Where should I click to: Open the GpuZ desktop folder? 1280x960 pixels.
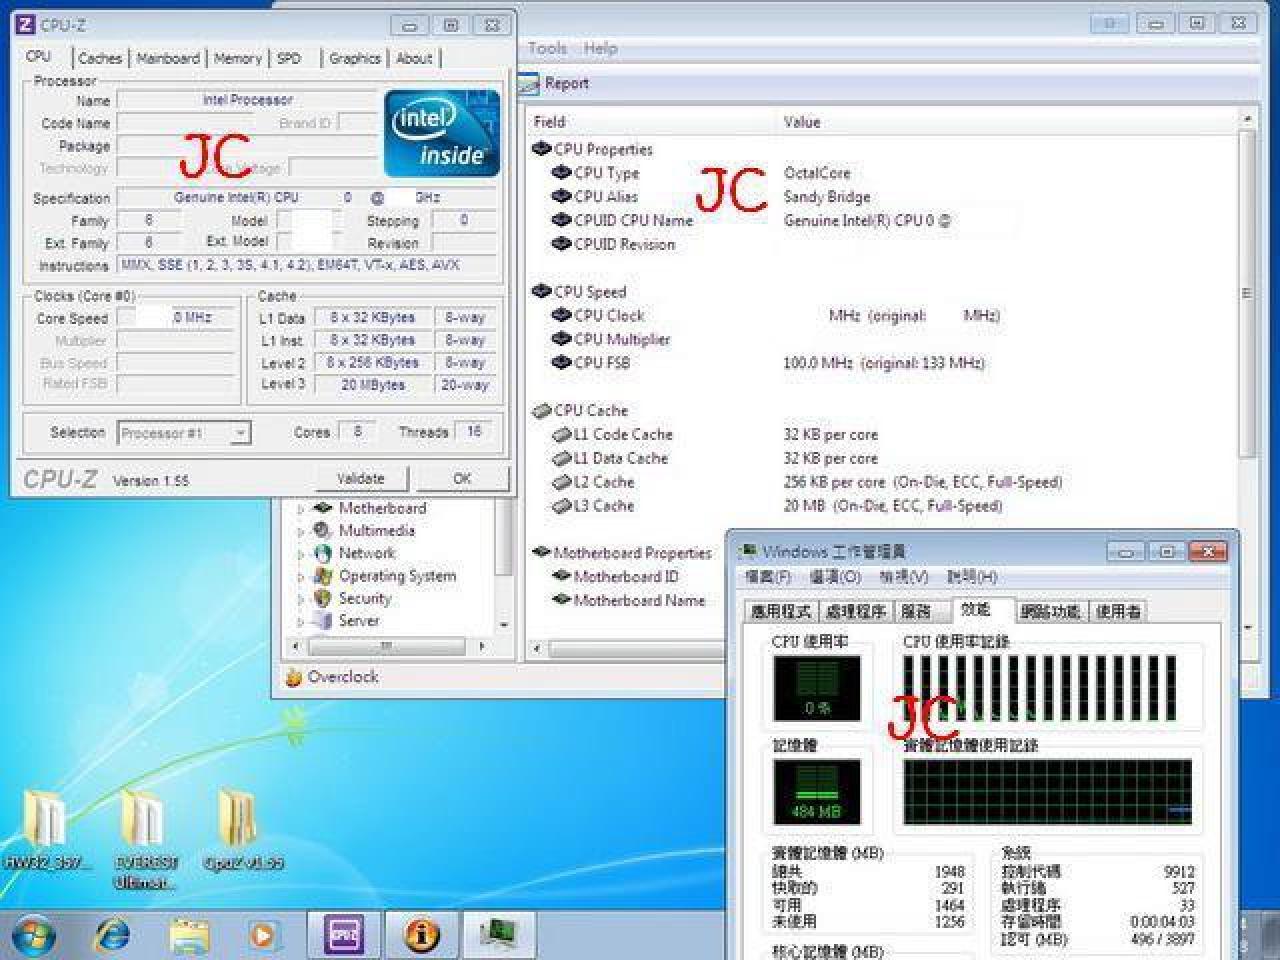[x=242, y=830]
